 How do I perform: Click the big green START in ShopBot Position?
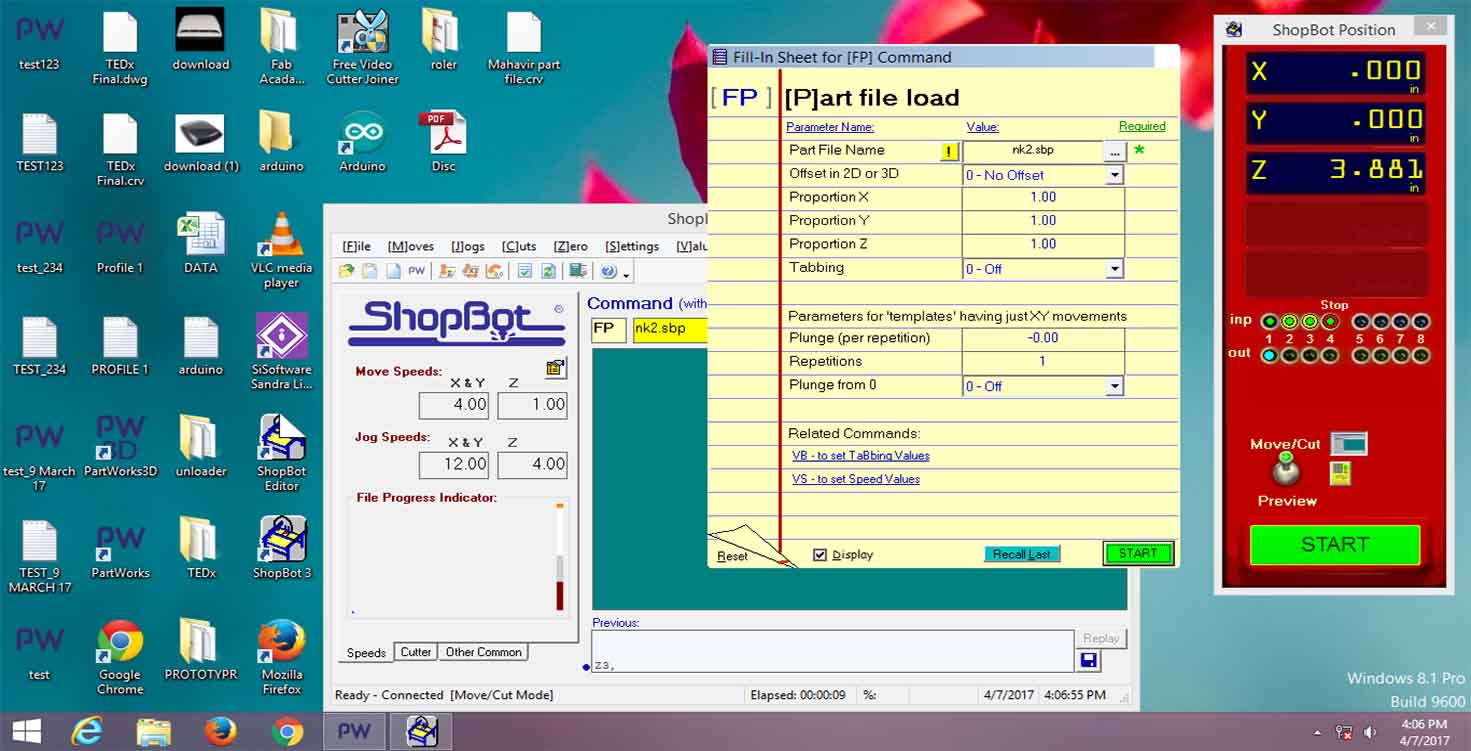click(1335, 545)
